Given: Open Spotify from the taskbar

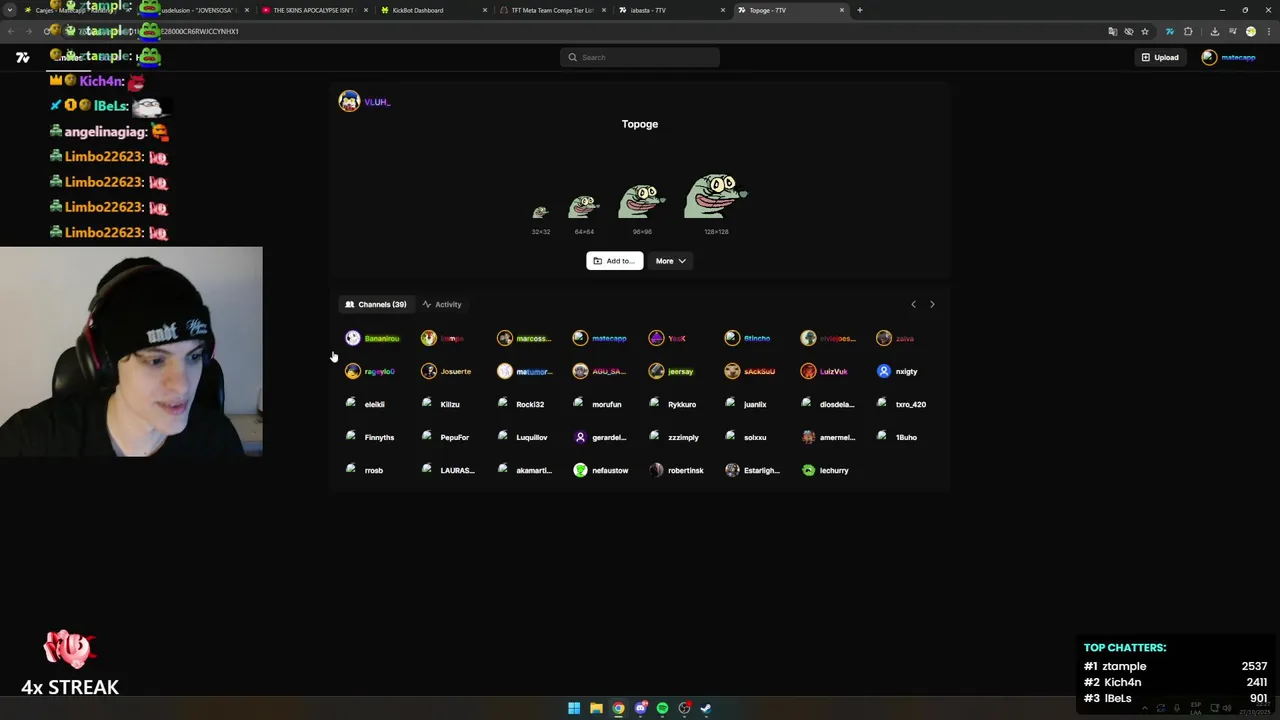Looking at the screenshot, I should point(662,708).
